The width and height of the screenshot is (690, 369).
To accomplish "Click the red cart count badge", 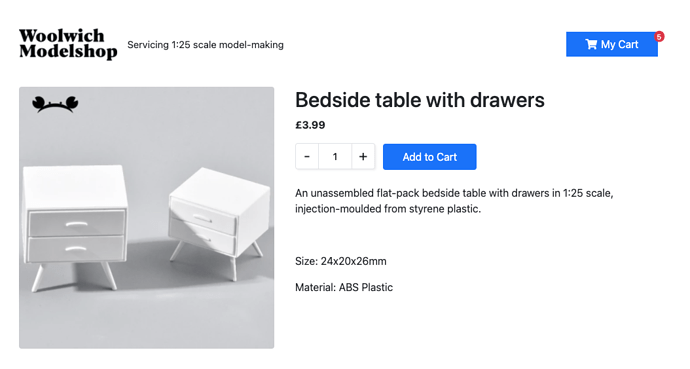I will (659, 37).
